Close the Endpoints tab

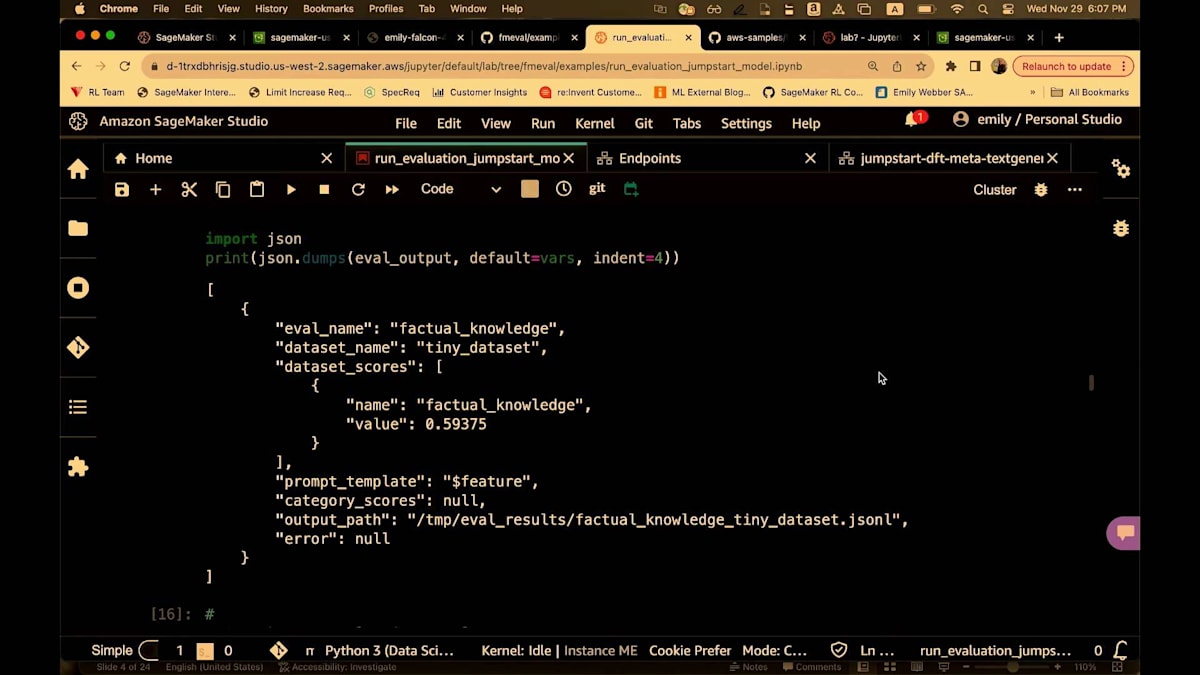pyautogui.click(x=811, y=158)
